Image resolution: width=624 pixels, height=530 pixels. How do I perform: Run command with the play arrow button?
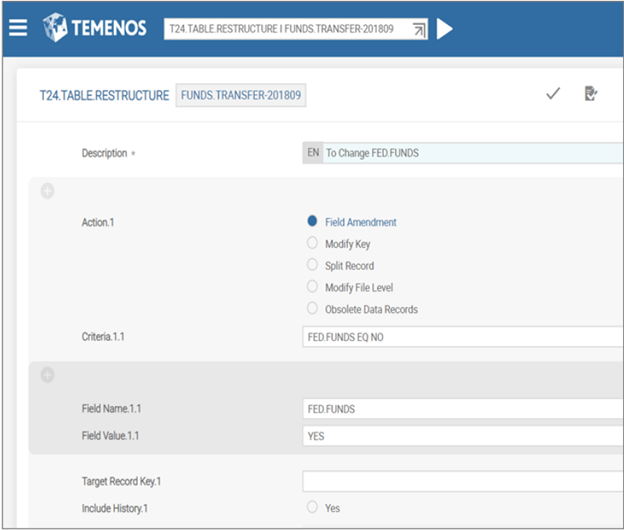tap(445, 29)
